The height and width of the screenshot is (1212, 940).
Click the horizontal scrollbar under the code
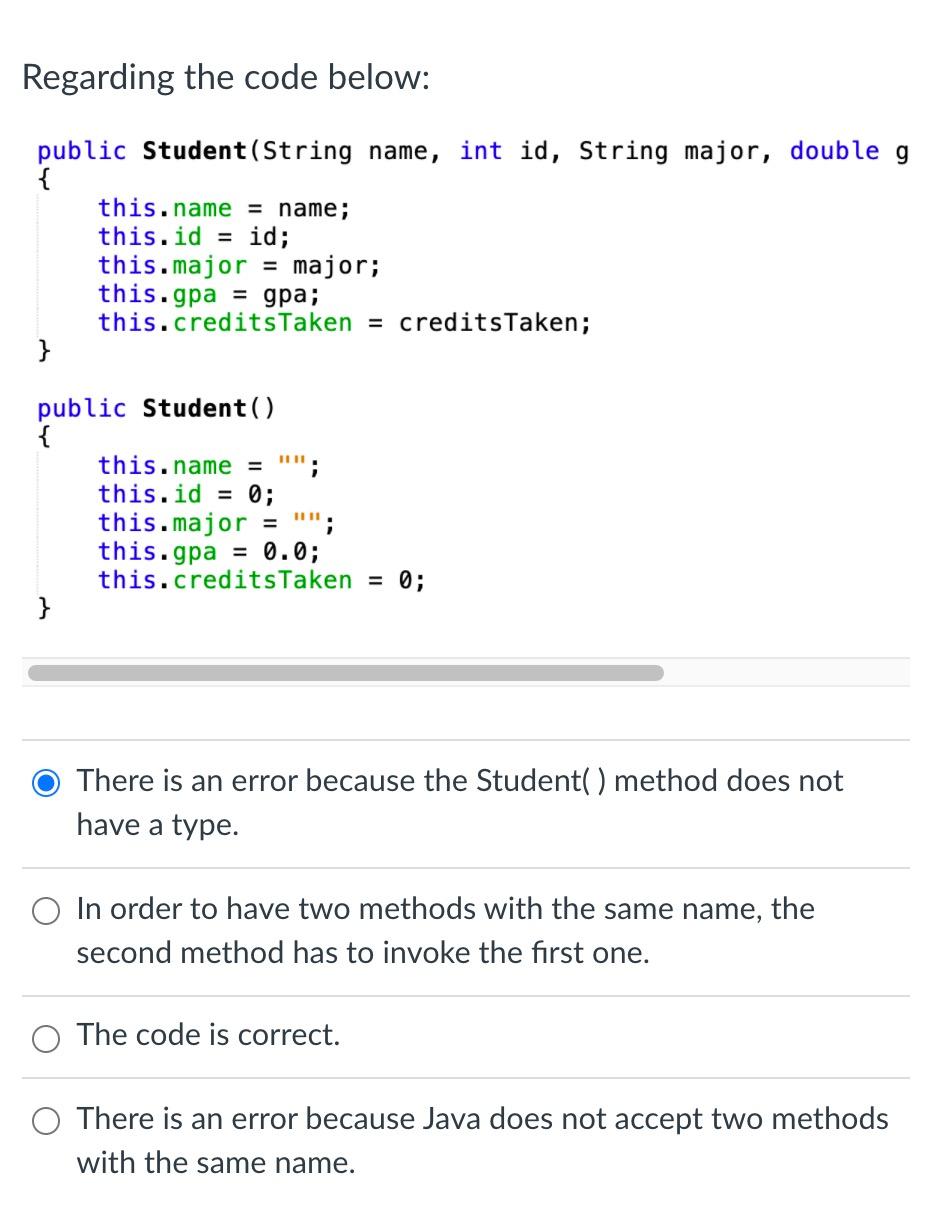pyautogui.click(x=345, y=672)
